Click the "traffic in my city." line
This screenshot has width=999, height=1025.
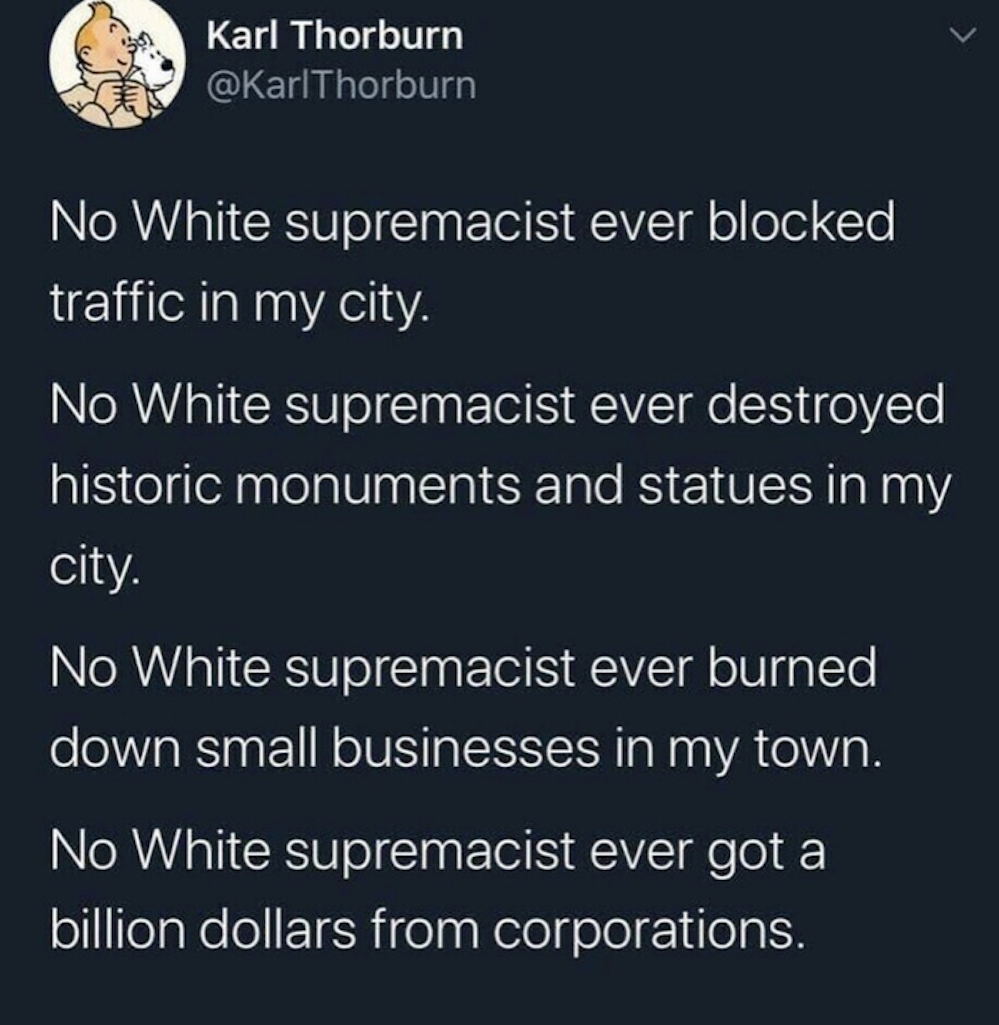click(240, 304)
